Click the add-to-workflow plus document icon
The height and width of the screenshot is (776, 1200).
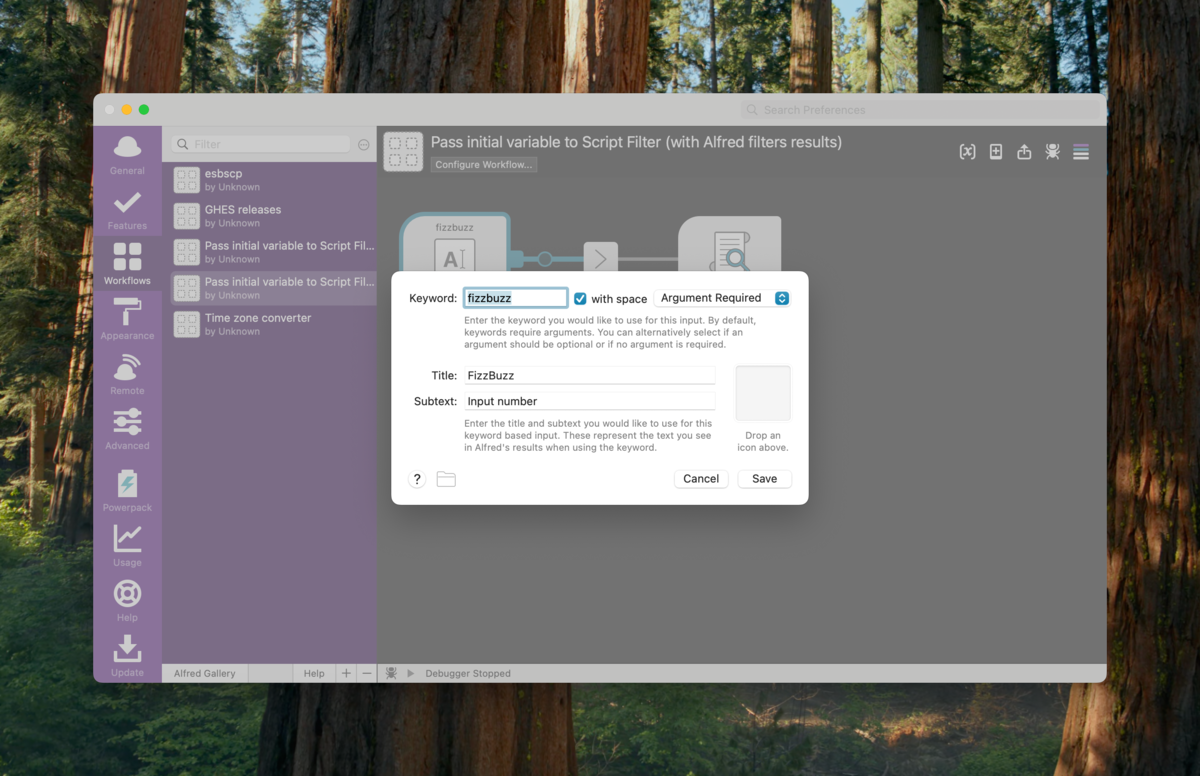pyautogui.click(x=996, y=152)
